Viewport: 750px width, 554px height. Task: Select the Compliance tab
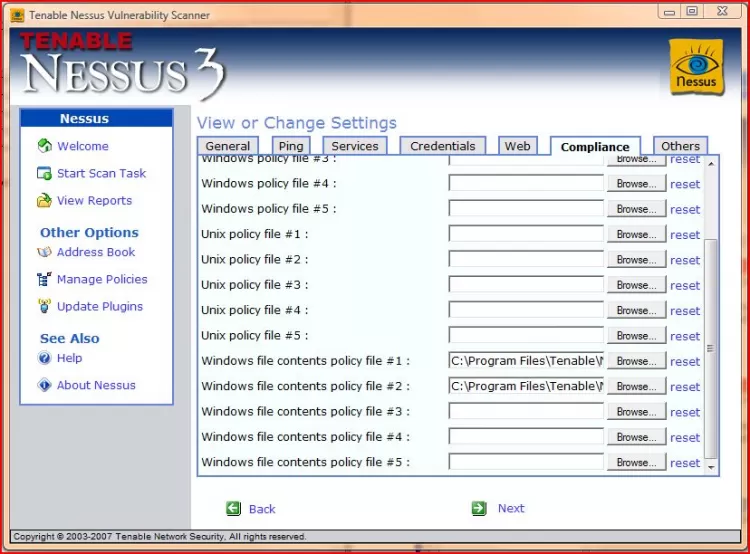click(x=595, y=146)
